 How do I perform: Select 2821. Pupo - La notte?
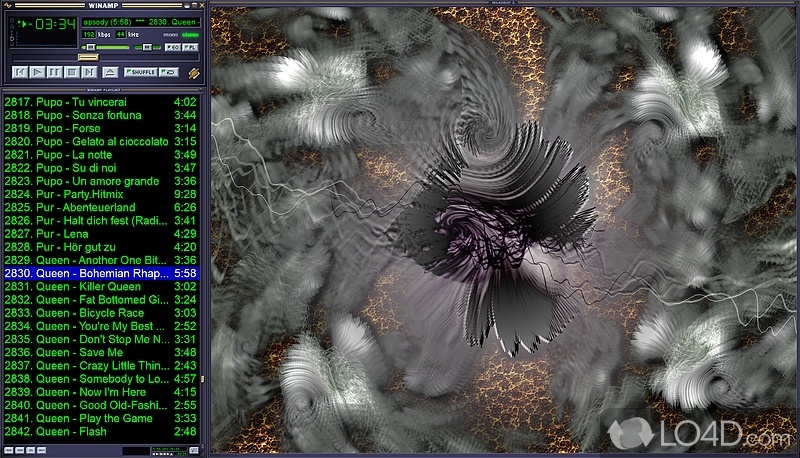(101, 155)
